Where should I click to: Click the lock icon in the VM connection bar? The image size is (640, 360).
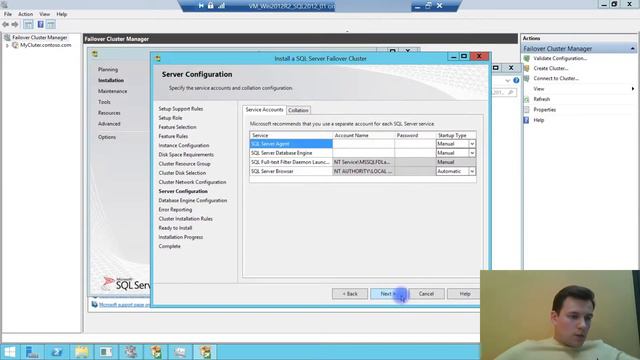tap(211, 6)
